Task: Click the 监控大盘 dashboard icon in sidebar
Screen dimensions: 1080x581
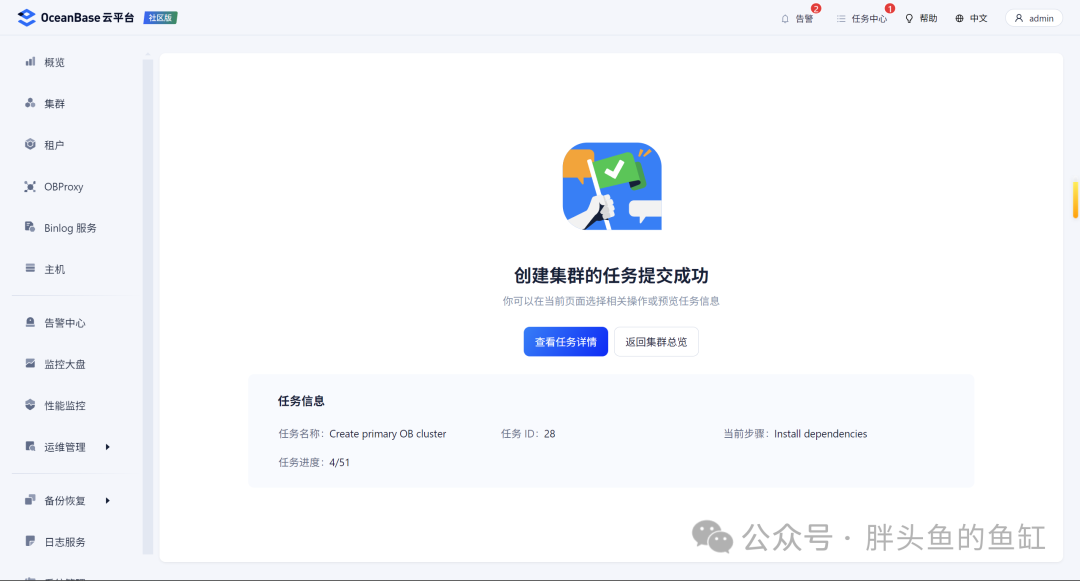Action: [x=30, y=363]
